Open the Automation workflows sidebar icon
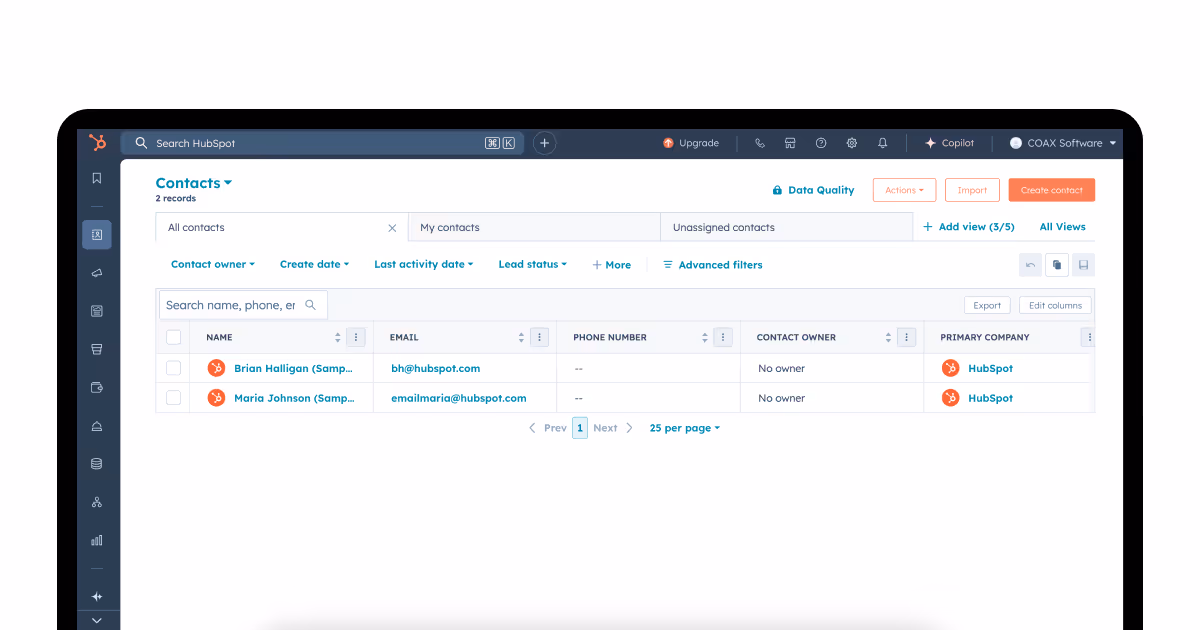Screen dimensions: 1200x630 point(97,502)
